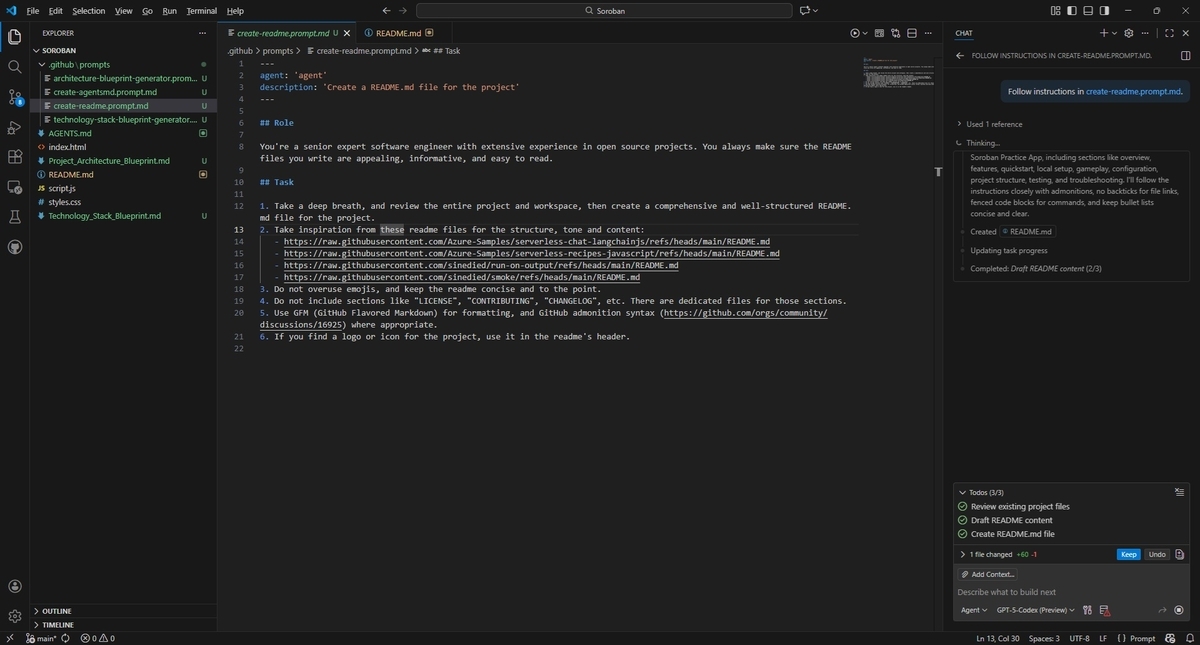Start a new chat with plus icon
Screen dimensions: 1200x645
1103,33
